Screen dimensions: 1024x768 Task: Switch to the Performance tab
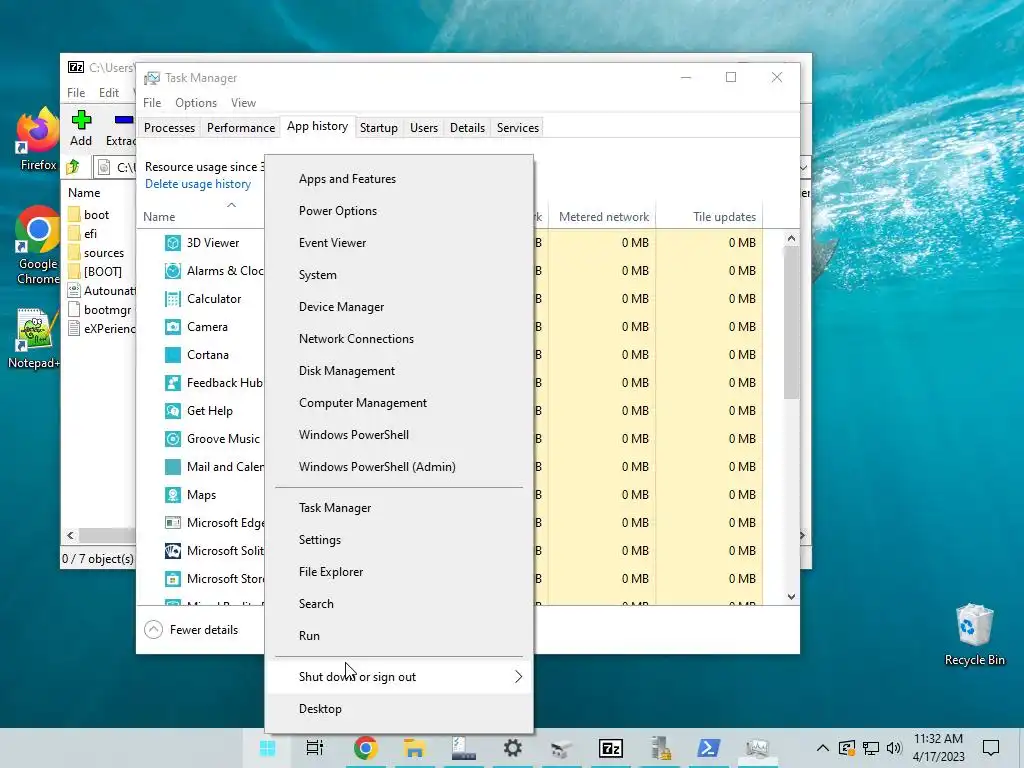click(241, 128)
